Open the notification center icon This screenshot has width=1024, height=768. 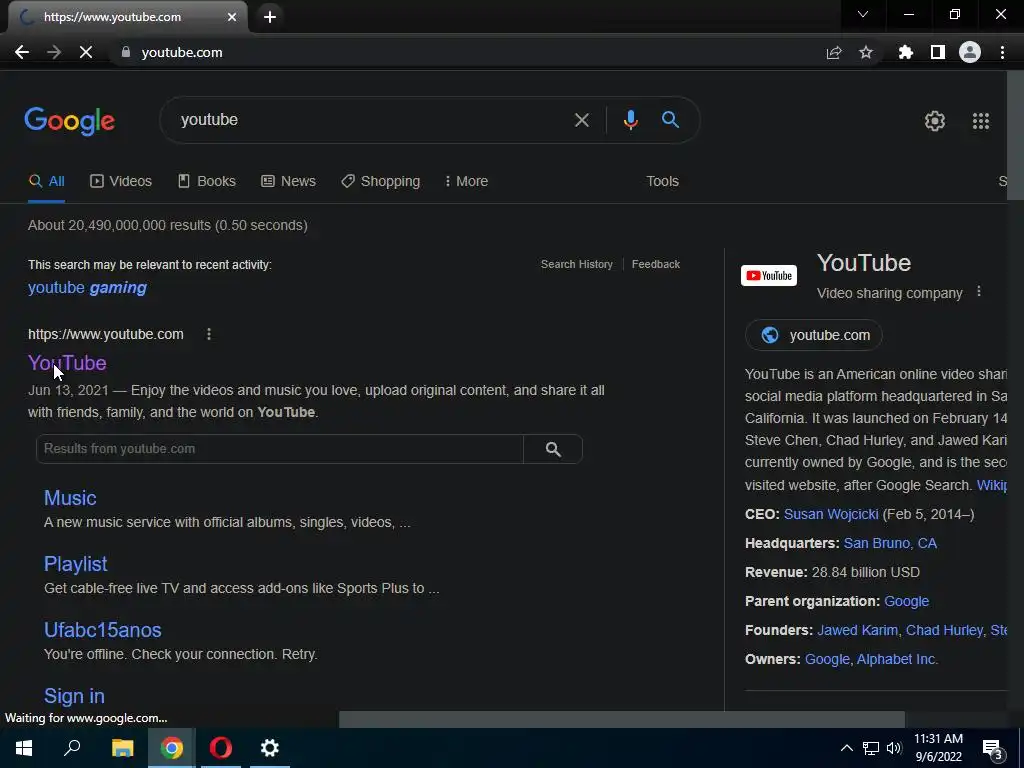click(x=992, y=749)
